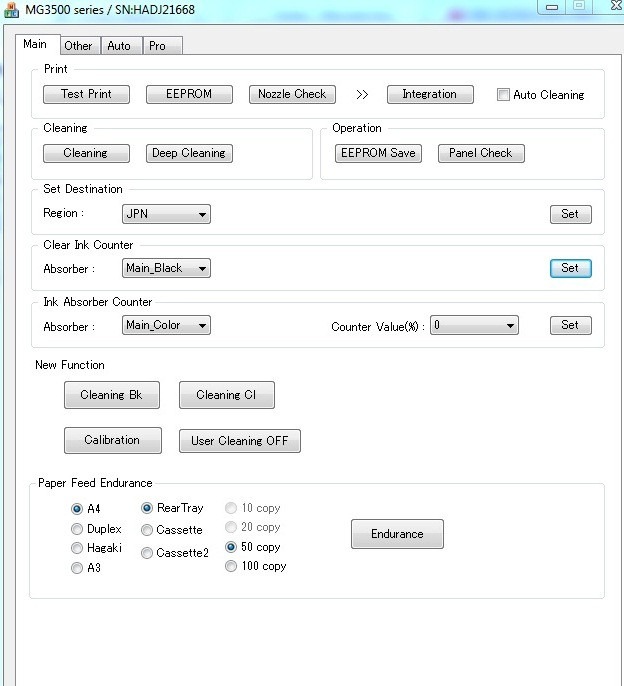Open Panel Check
Screen dimensions: 624x686
pyautogui.click(x=481, y=153)
